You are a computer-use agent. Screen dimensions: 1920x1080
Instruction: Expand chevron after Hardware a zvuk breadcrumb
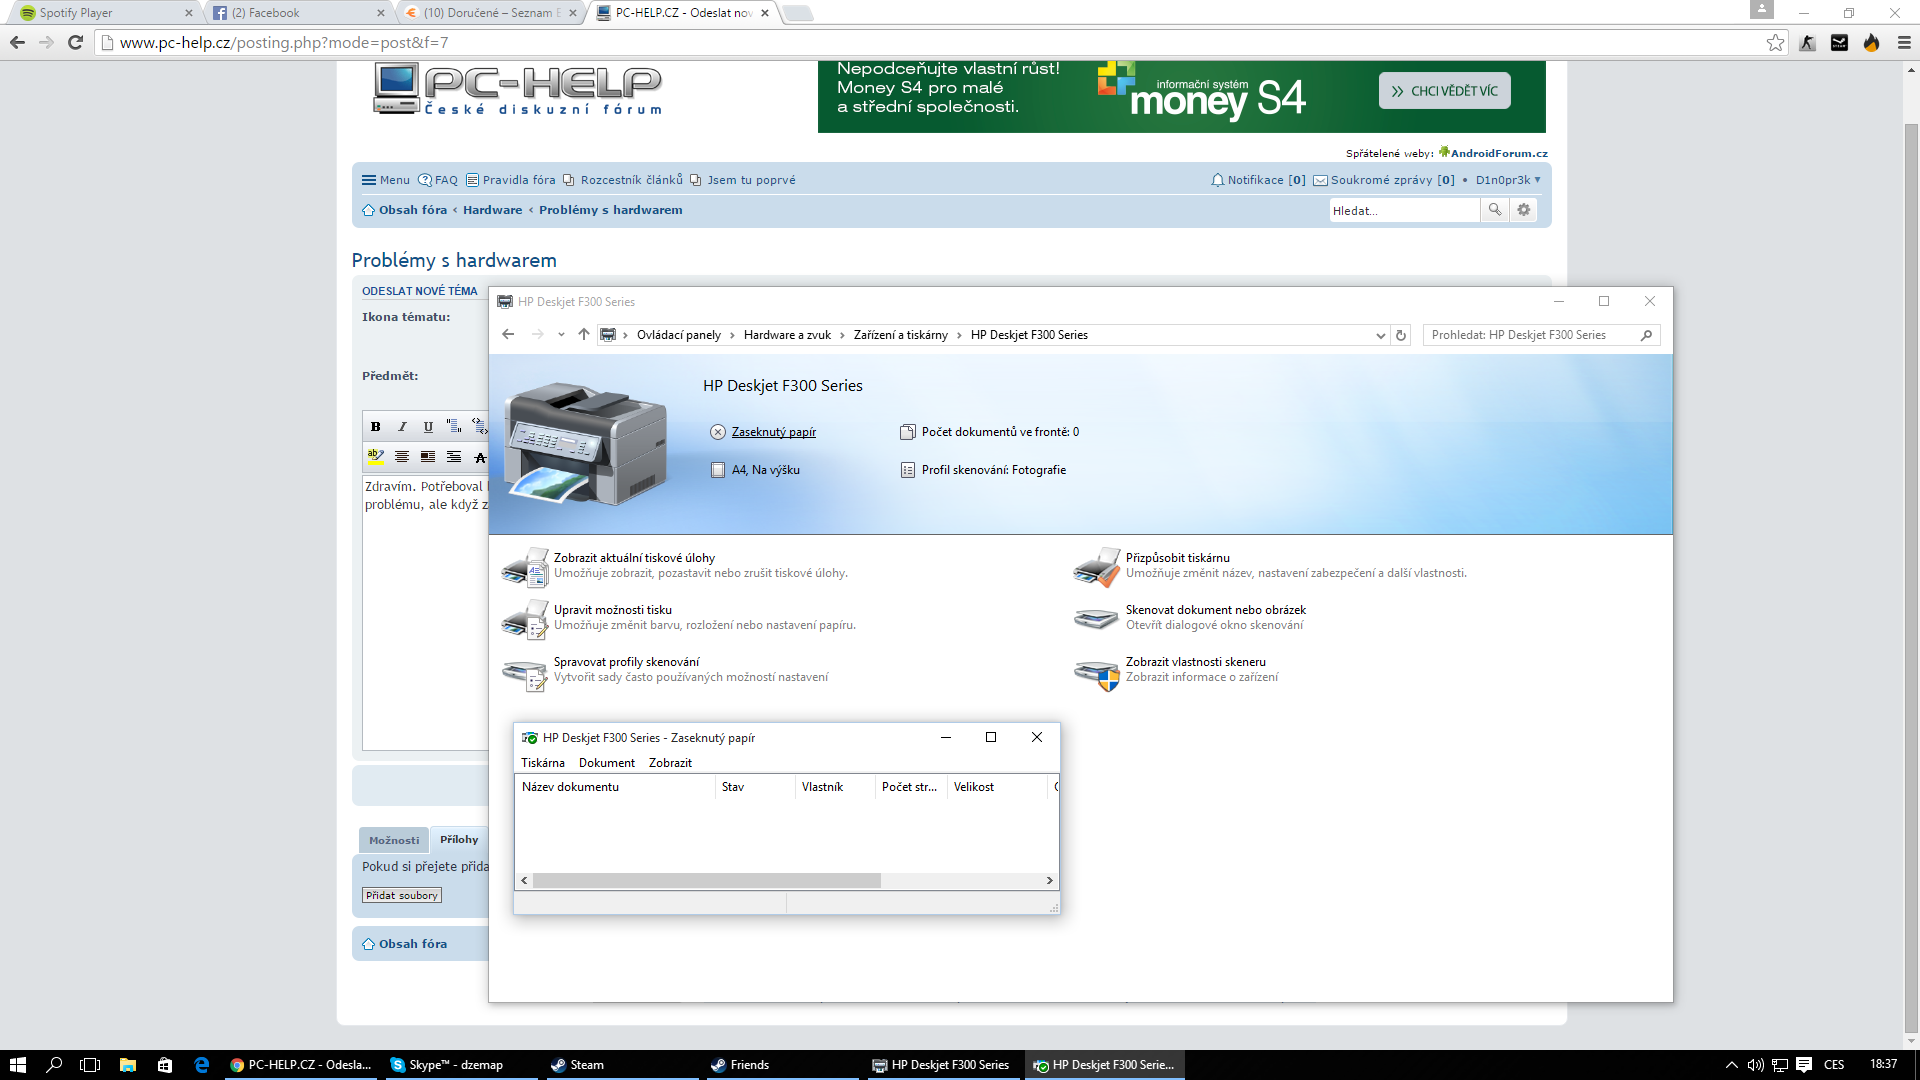coord(842,335)
